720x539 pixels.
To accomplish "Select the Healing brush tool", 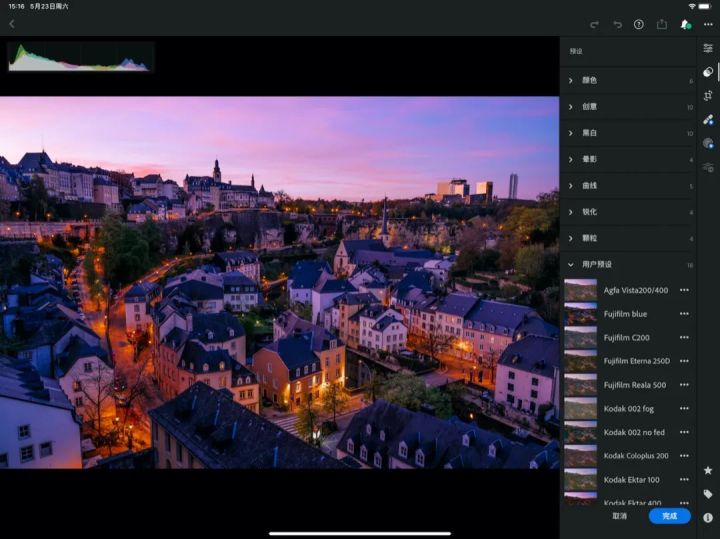I will click(x=708, y=120).
